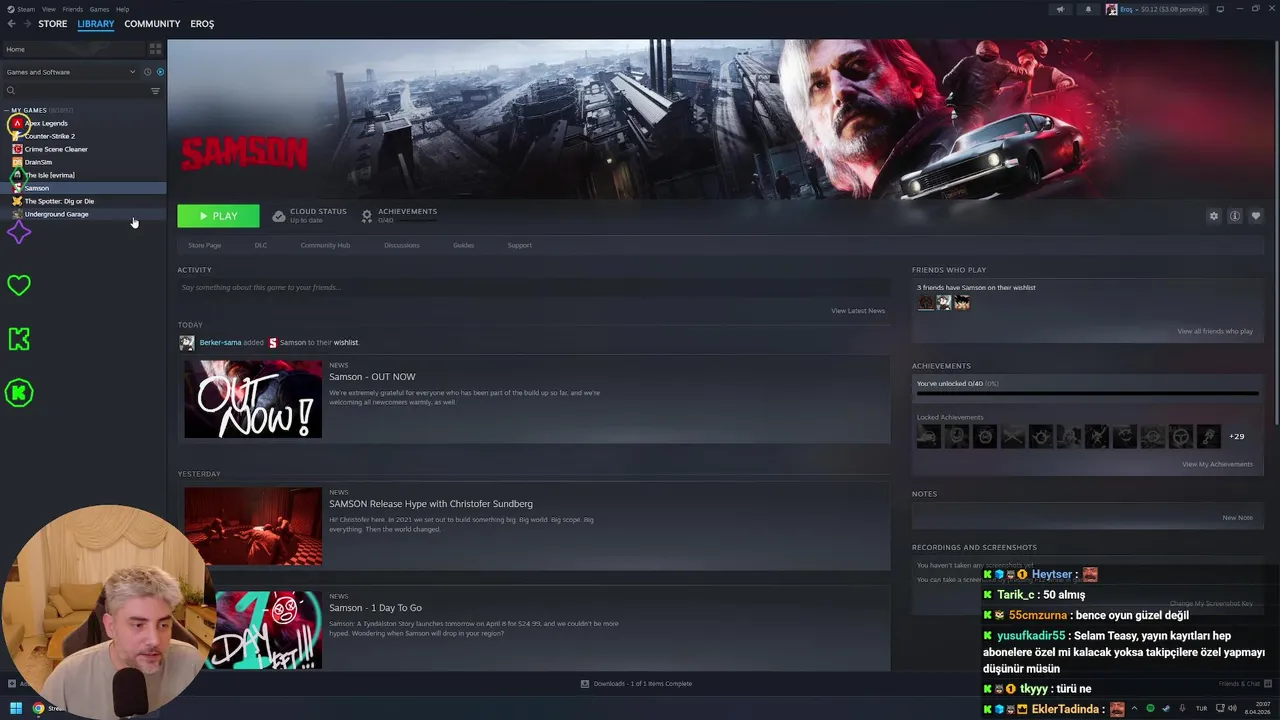Click the library search field
Screen dimensions: 1280x720
[75, 91]
